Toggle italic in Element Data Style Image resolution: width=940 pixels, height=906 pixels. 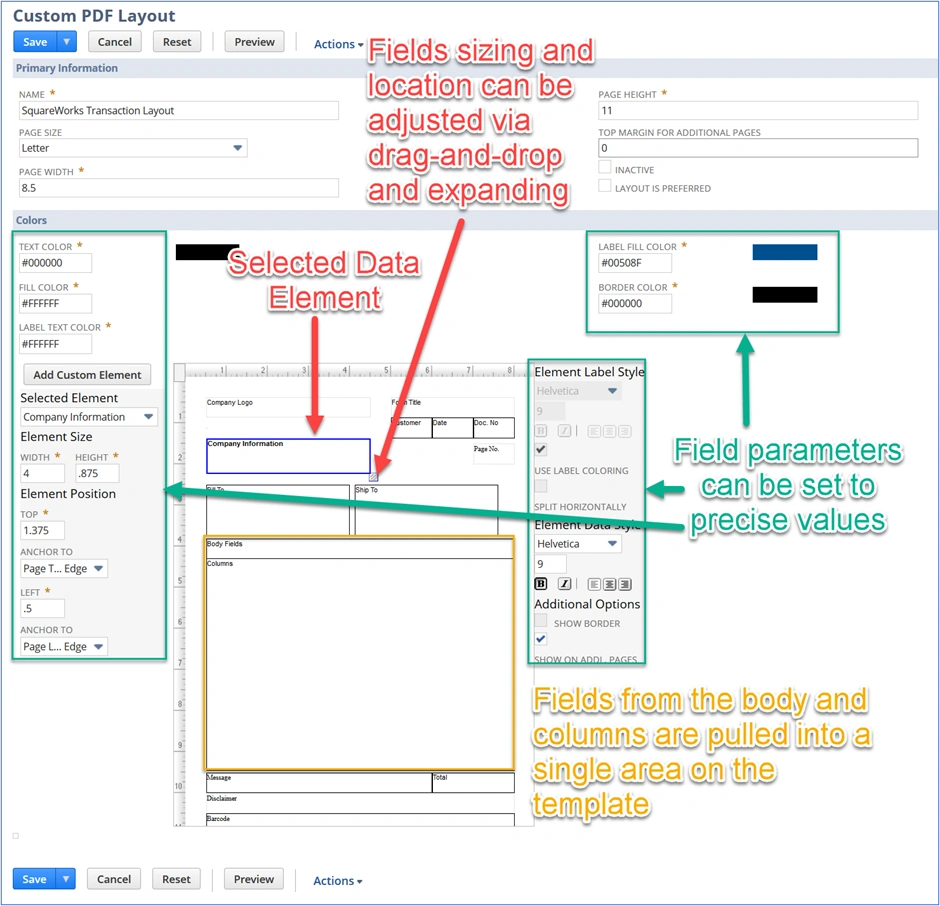(564, 584)
